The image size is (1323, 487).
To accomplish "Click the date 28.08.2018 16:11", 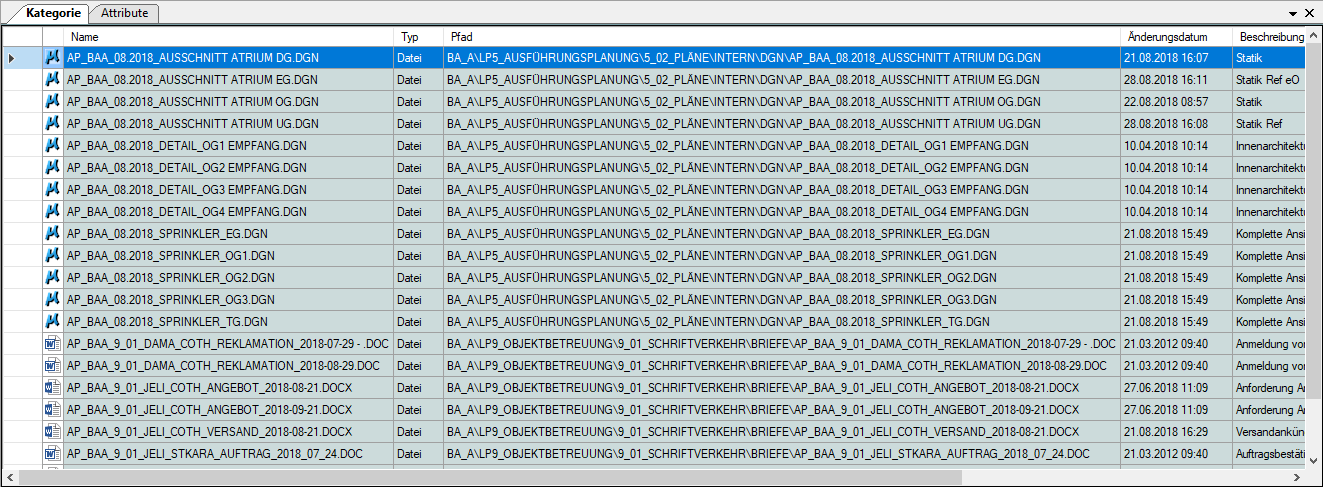I will pos(1165,80).
